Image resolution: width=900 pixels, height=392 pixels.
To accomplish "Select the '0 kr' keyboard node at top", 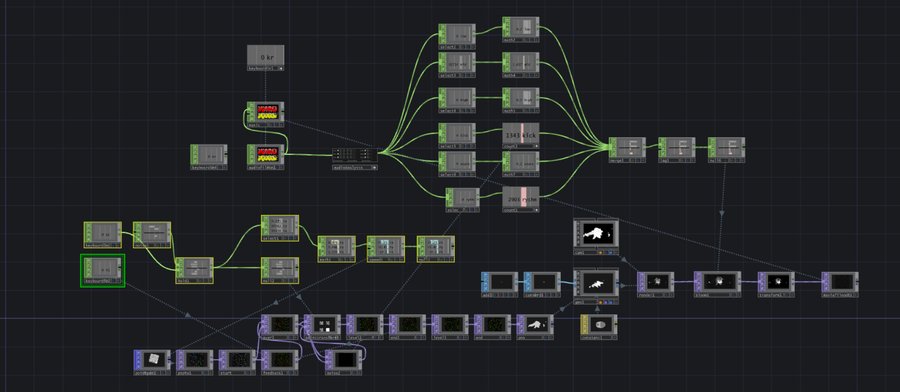I will point(265,58).
